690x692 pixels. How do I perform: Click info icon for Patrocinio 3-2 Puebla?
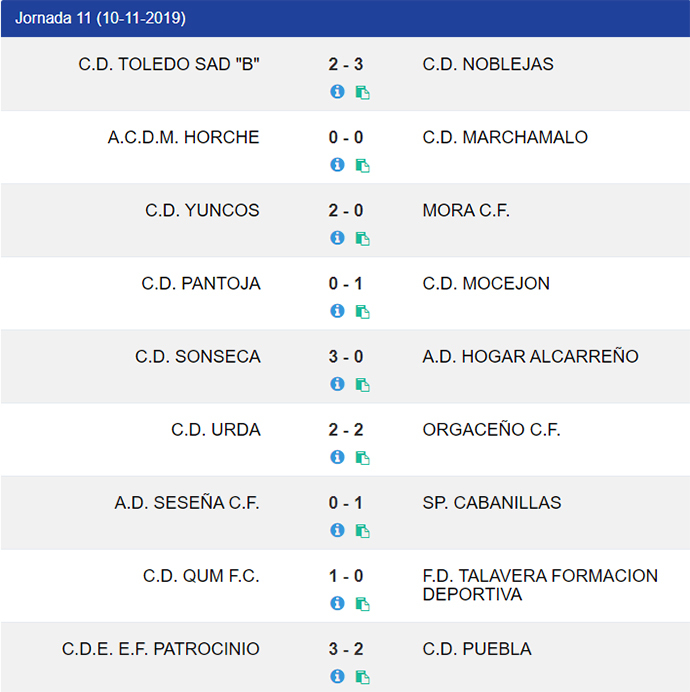point(337,676)
